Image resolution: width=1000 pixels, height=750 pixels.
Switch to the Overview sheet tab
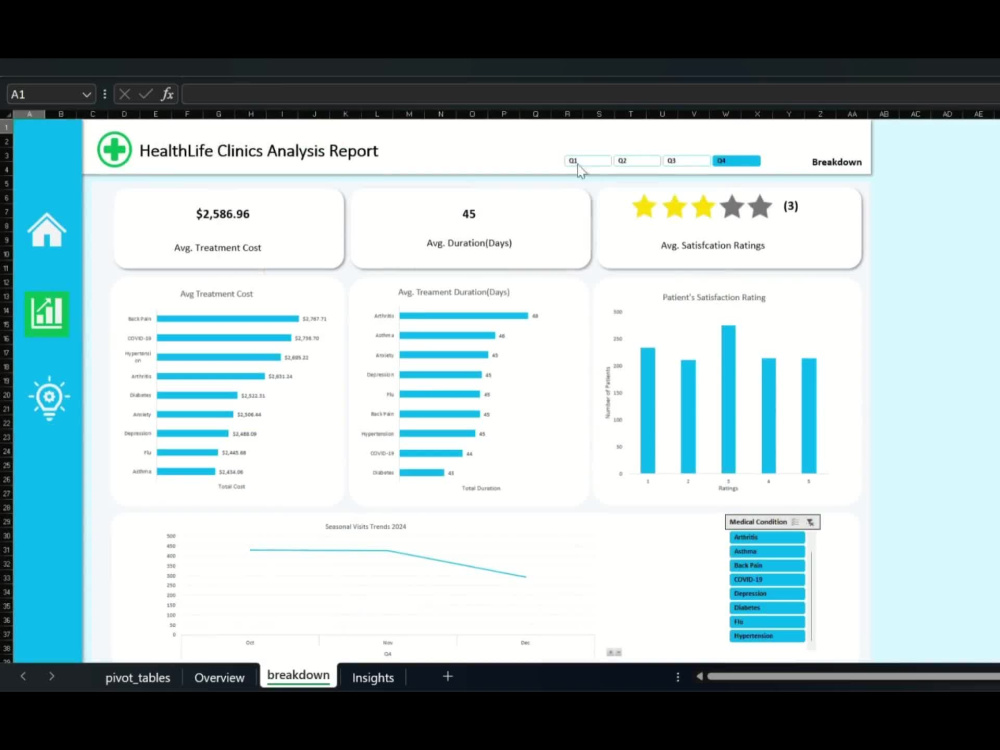219,678
